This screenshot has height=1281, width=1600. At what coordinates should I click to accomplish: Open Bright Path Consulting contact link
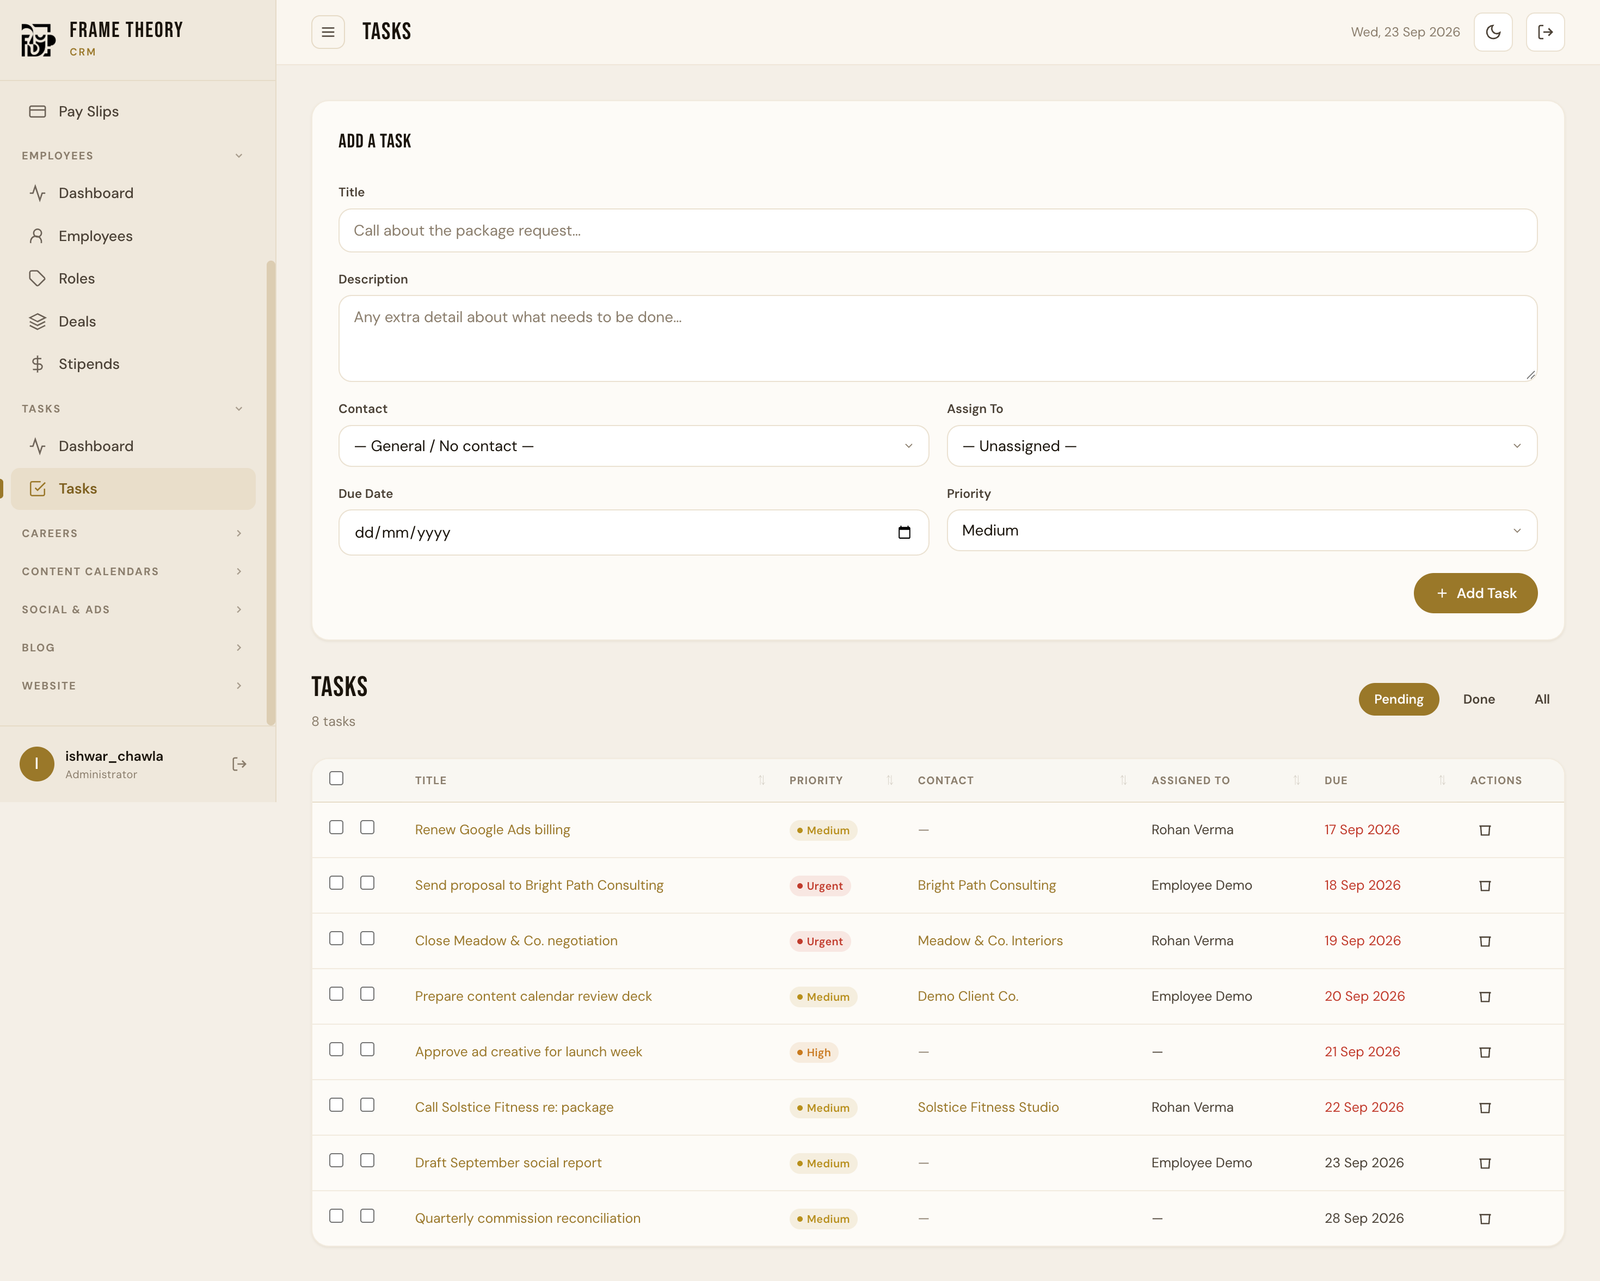click(986, 885)
